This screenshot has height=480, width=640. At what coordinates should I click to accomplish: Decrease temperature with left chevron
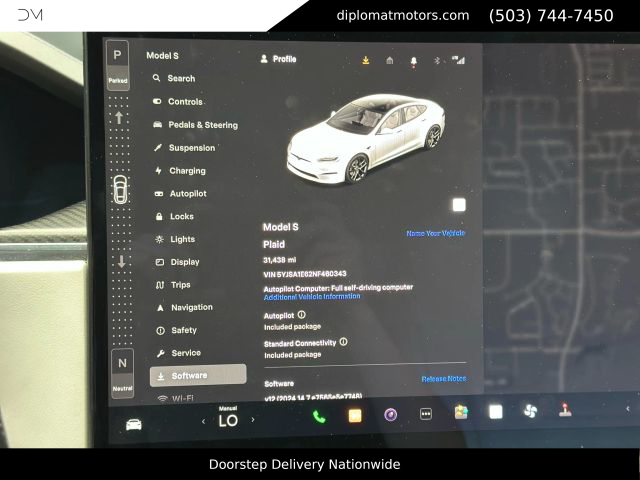point(203,421)
